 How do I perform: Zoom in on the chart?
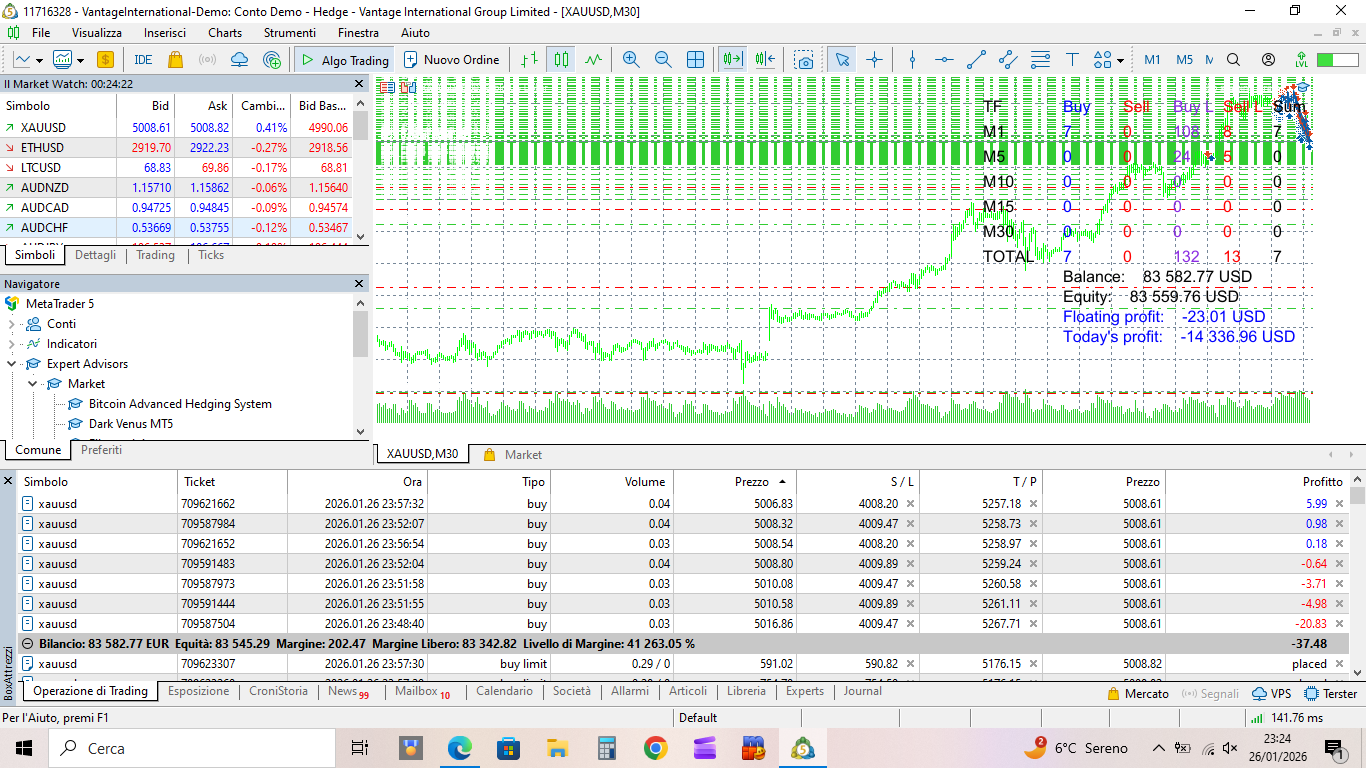coord(631,60)
